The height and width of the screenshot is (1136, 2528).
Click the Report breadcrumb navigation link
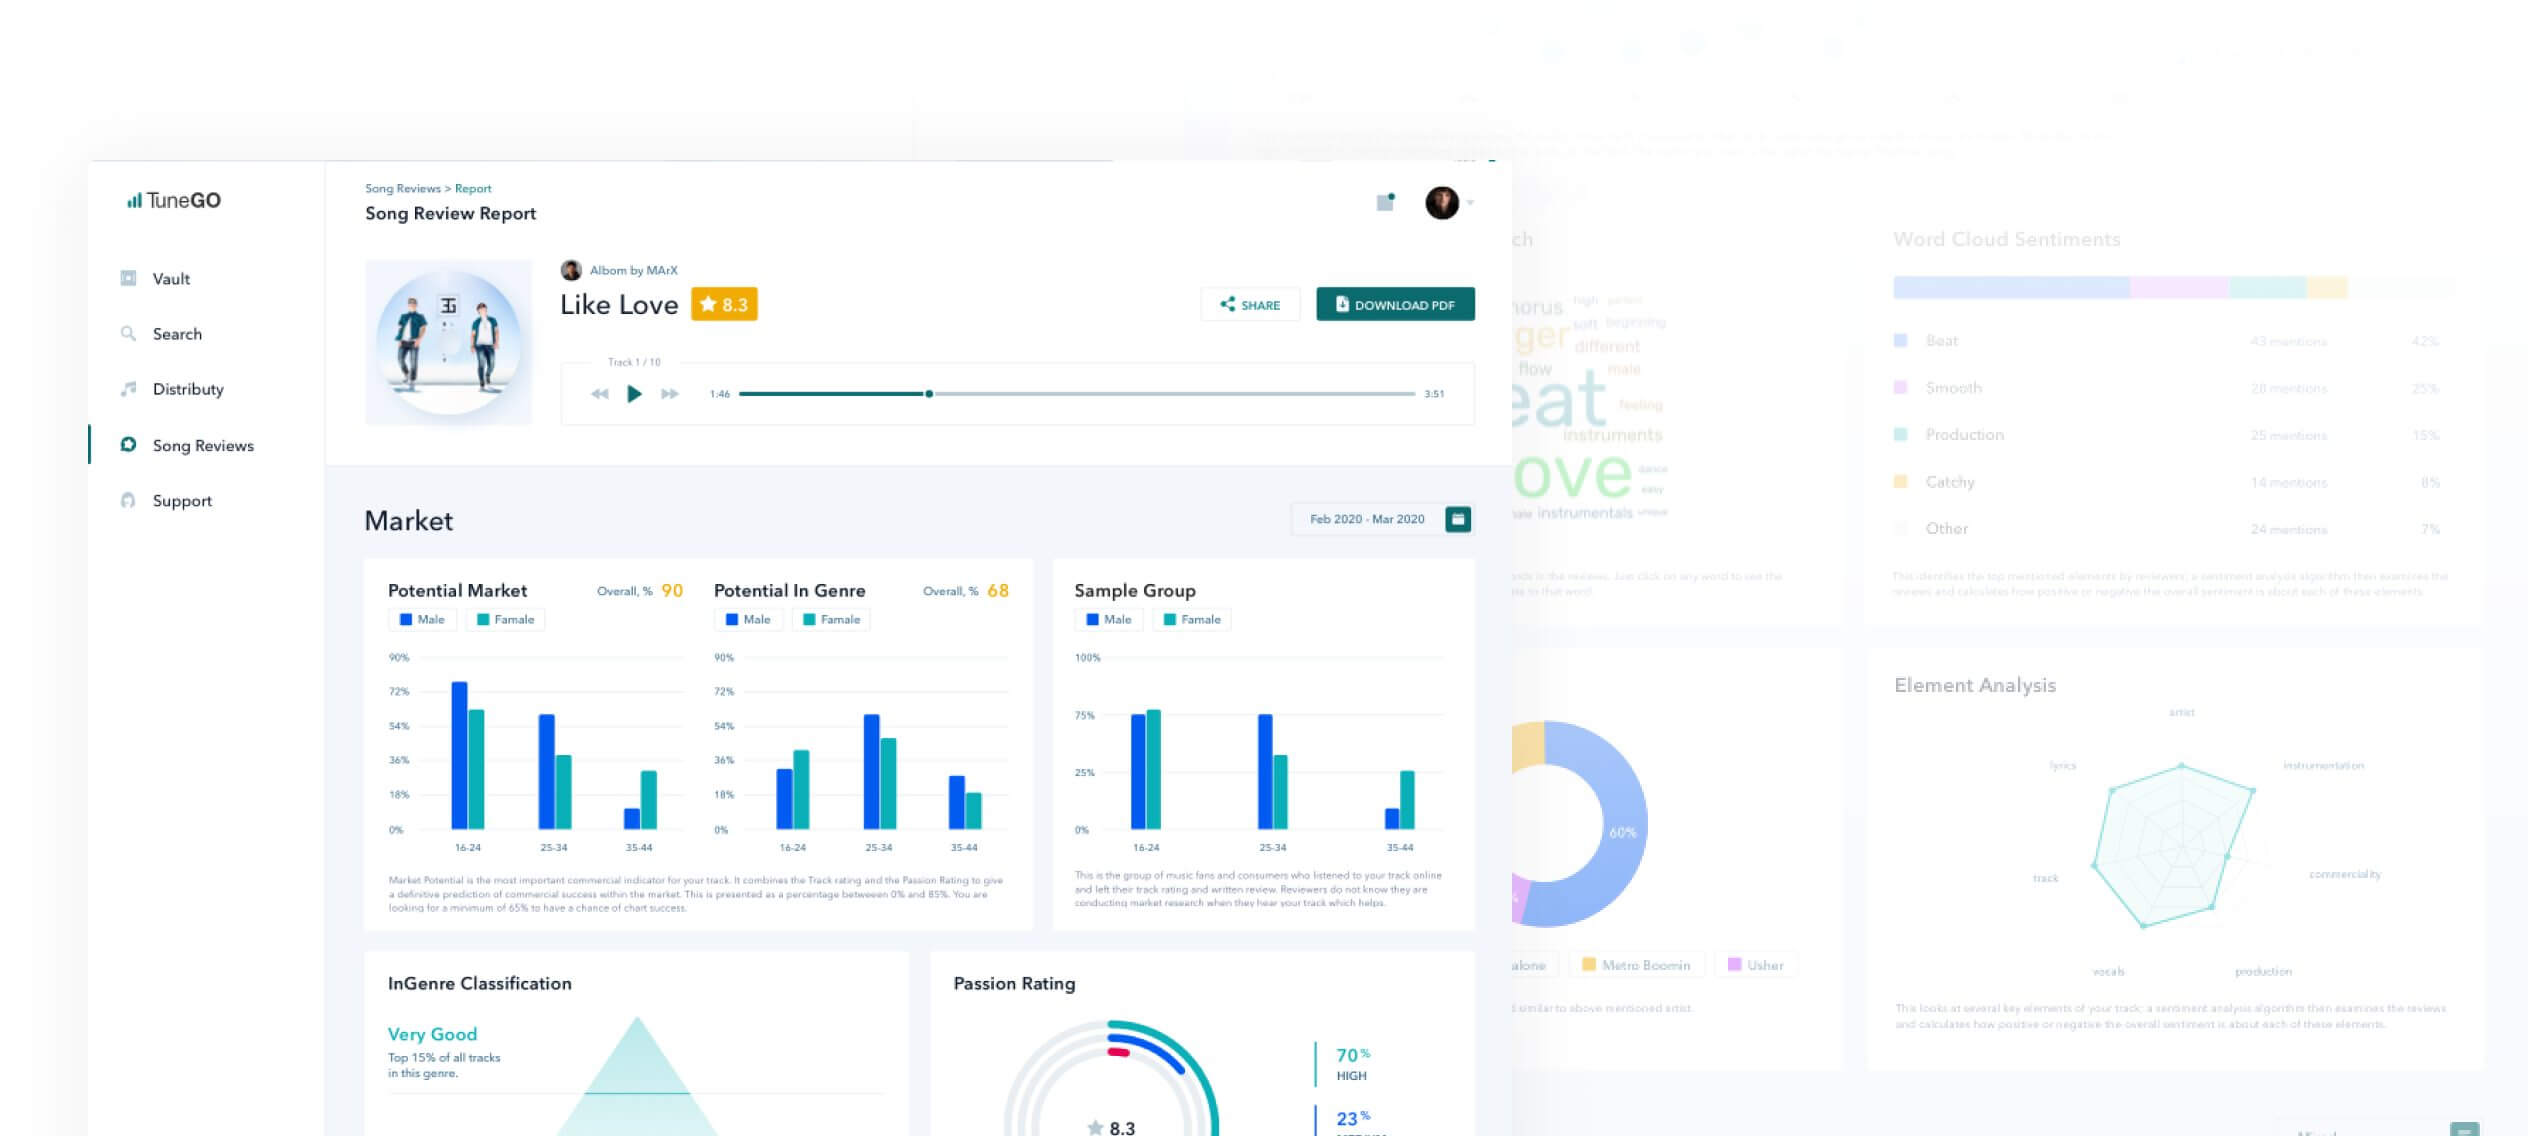point(472,187)
